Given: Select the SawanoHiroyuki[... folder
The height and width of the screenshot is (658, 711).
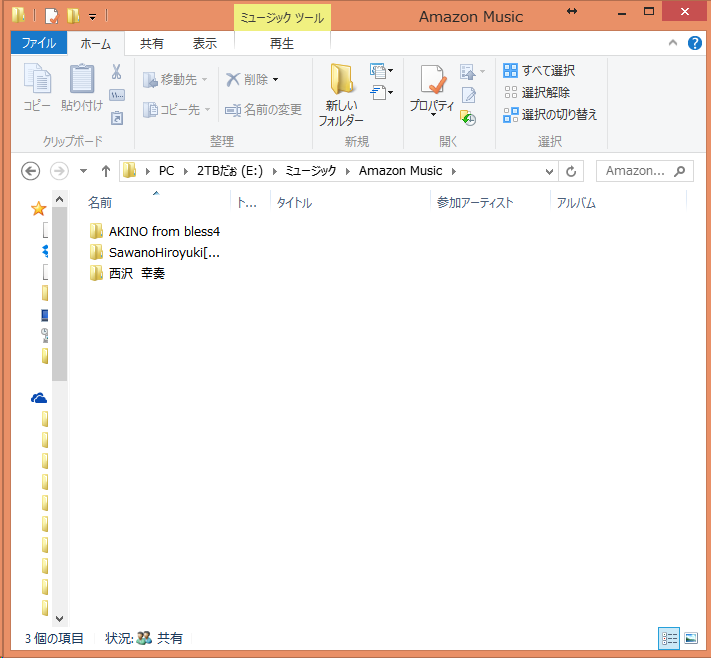Looking at the screenshot, I should coord(155,253).
